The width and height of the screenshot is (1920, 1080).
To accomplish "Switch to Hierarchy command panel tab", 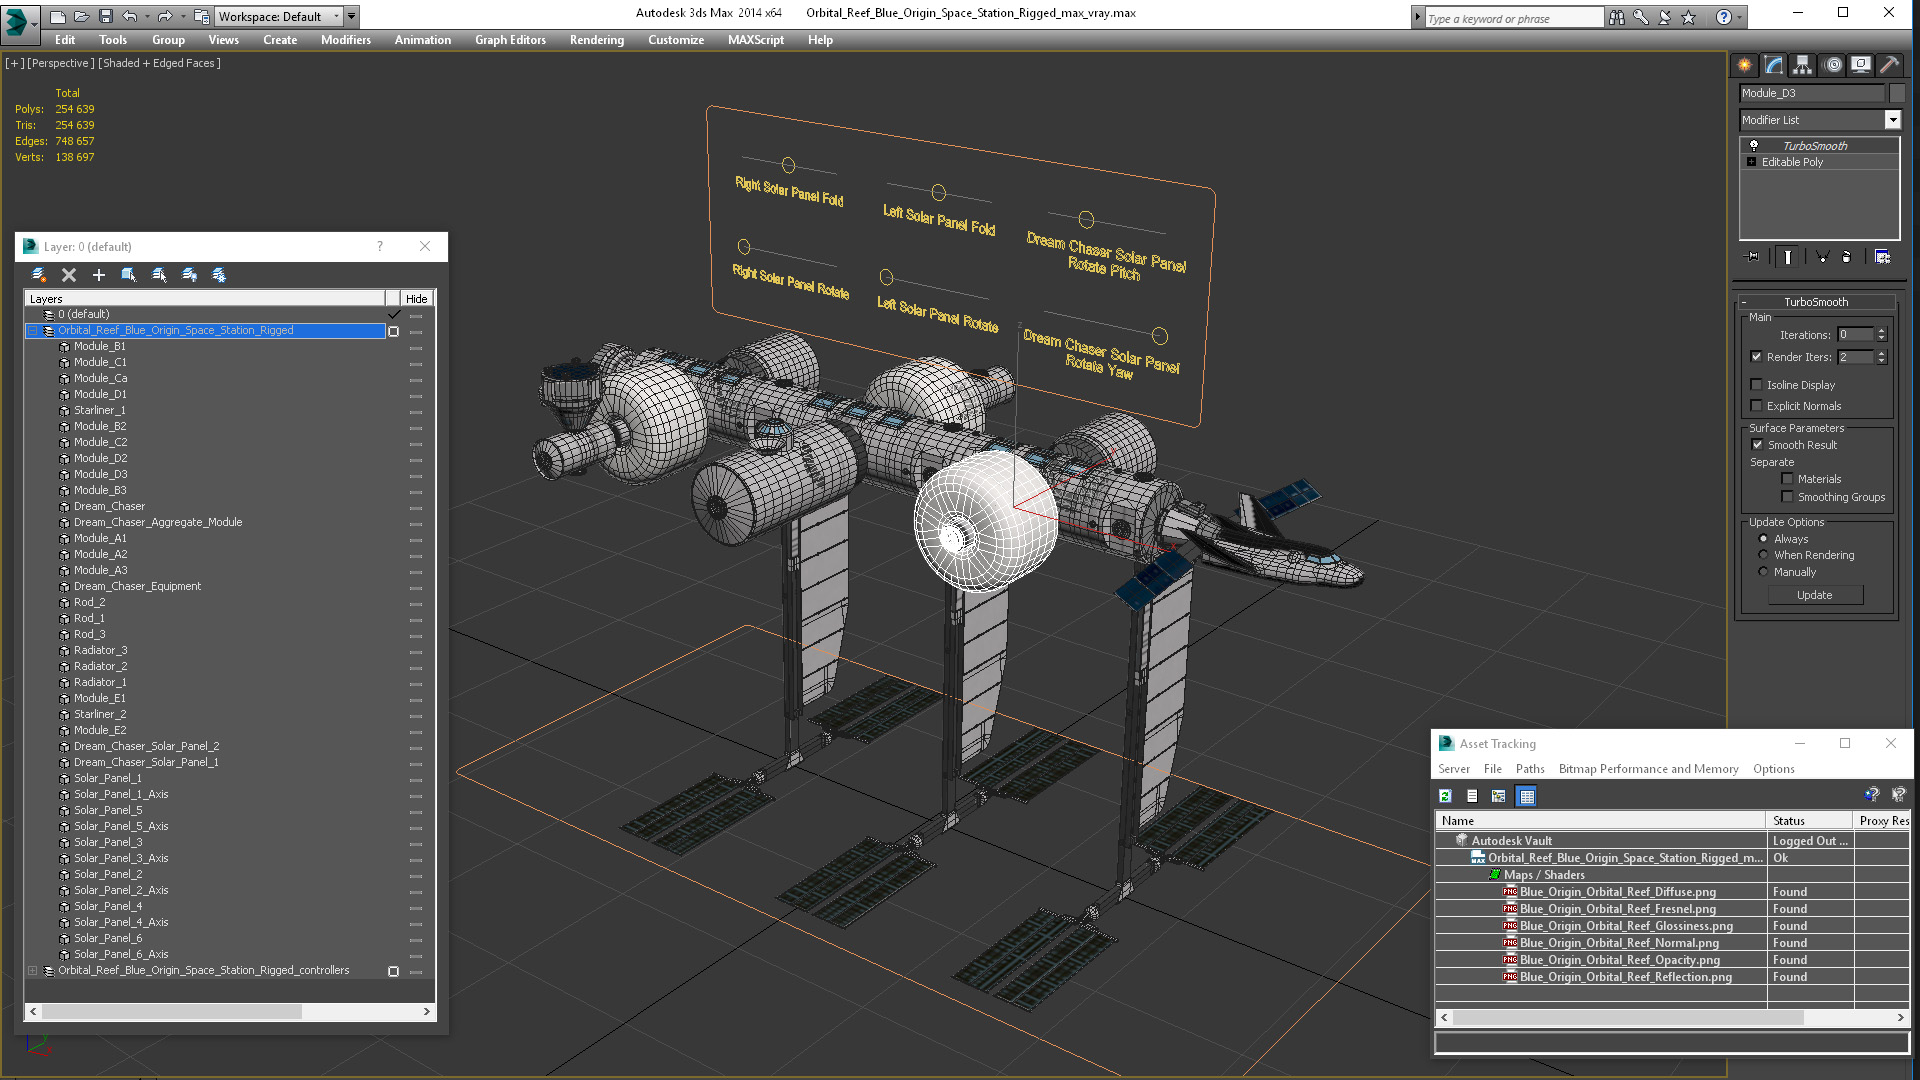I will tap(1802, 65).
